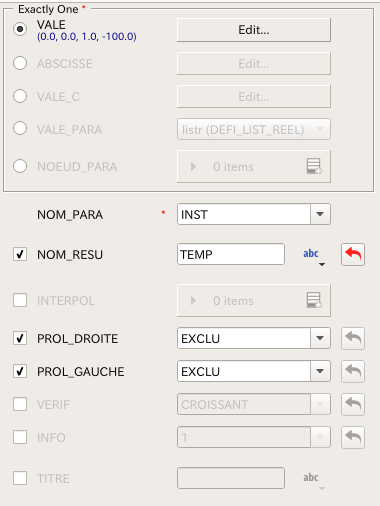Open the PROL_DROITE dropdown showing EXCLU
Viewport: 380px width, 506px height.
pyautogui.click(x=254, y=338)
